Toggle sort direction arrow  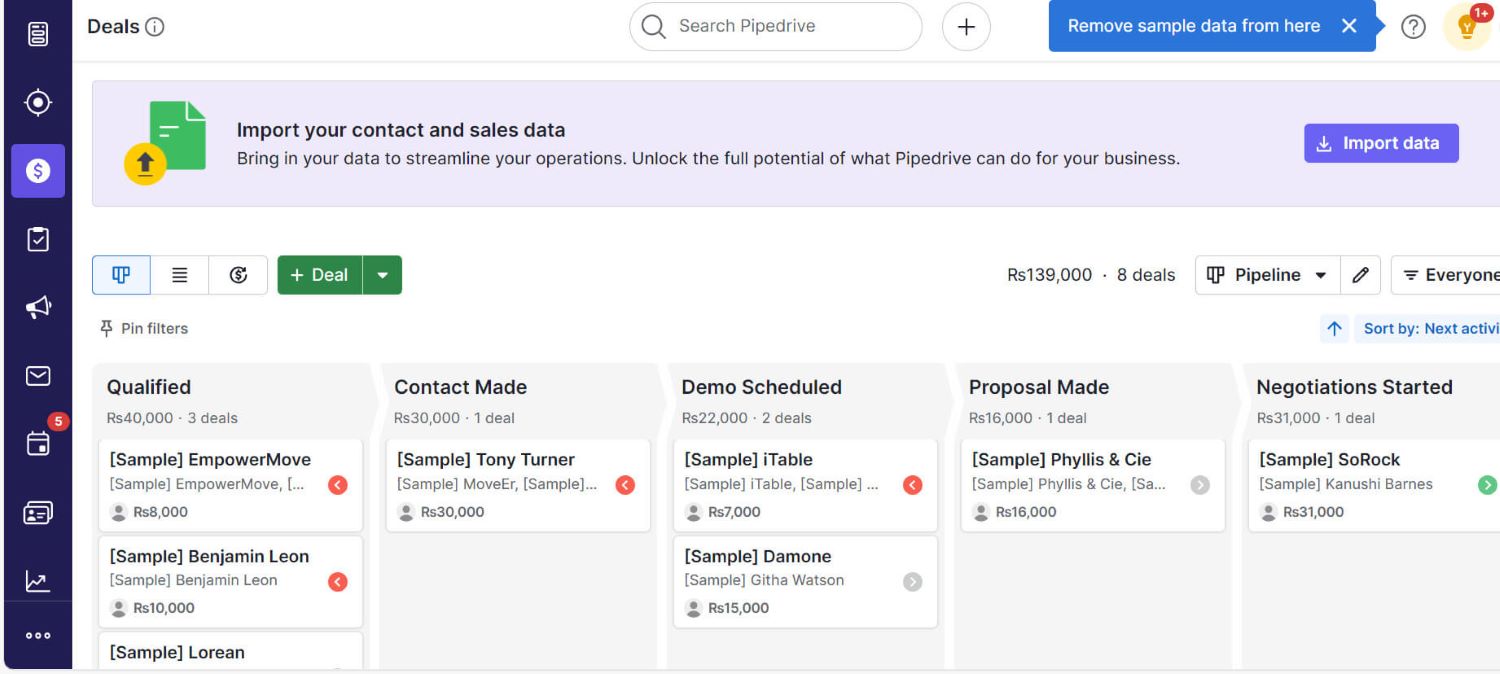pos(1334,329)
